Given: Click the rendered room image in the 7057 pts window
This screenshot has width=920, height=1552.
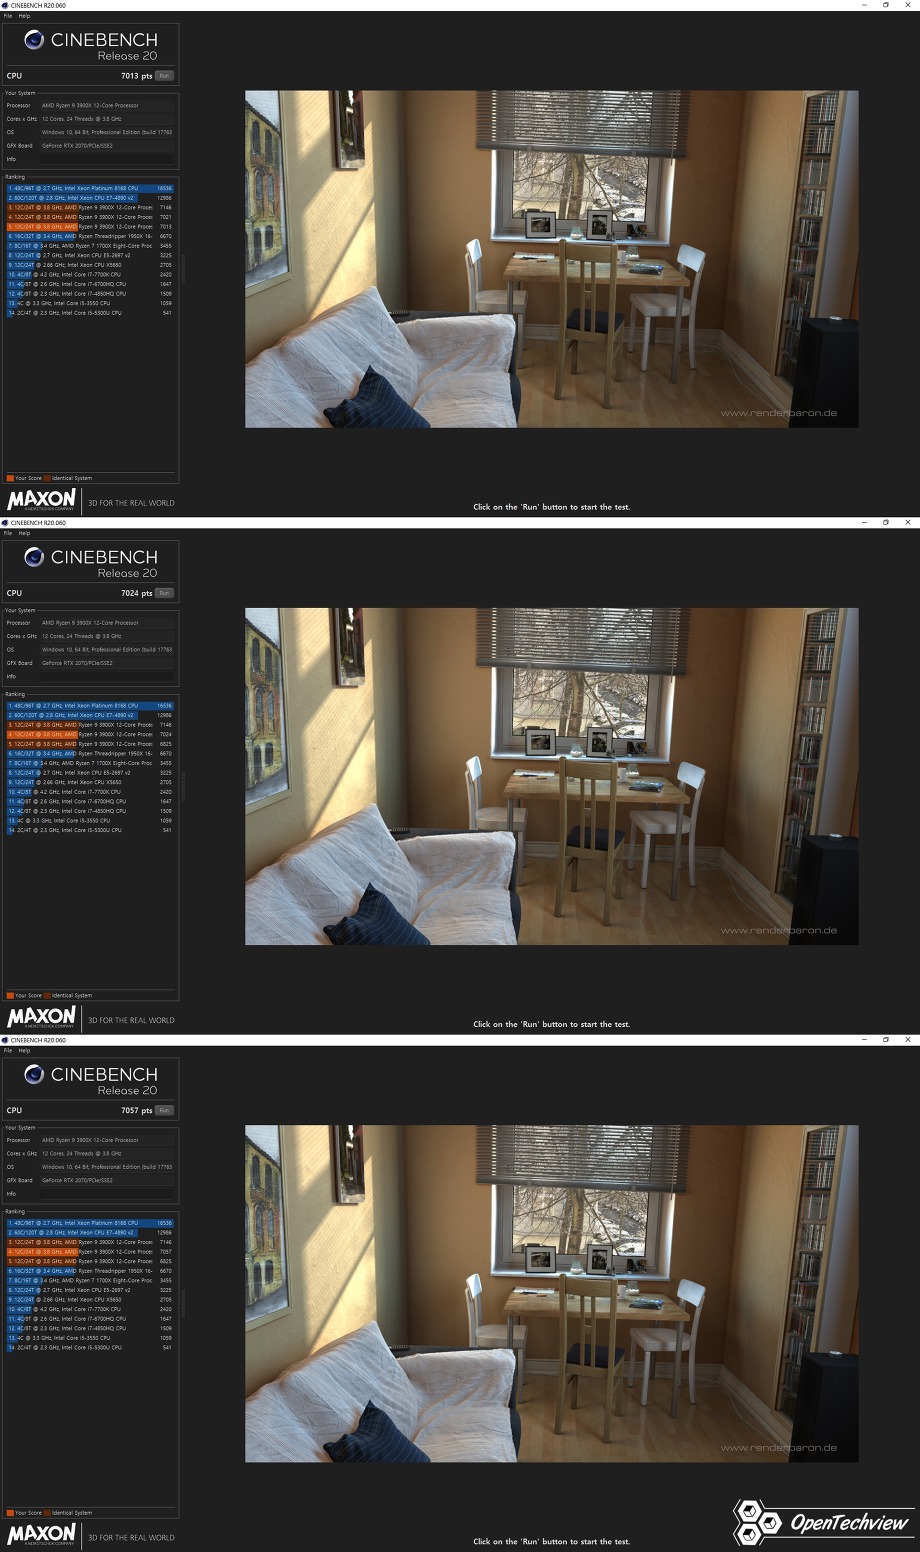Looking at the screenshot, I should [551, 1294].
